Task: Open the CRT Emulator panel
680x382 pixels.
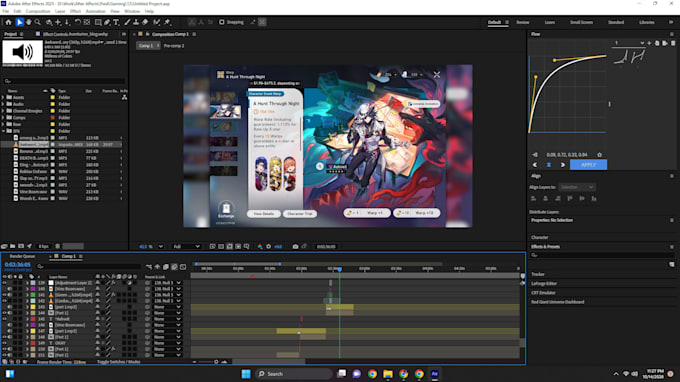Action: click(x=543, y=293)
